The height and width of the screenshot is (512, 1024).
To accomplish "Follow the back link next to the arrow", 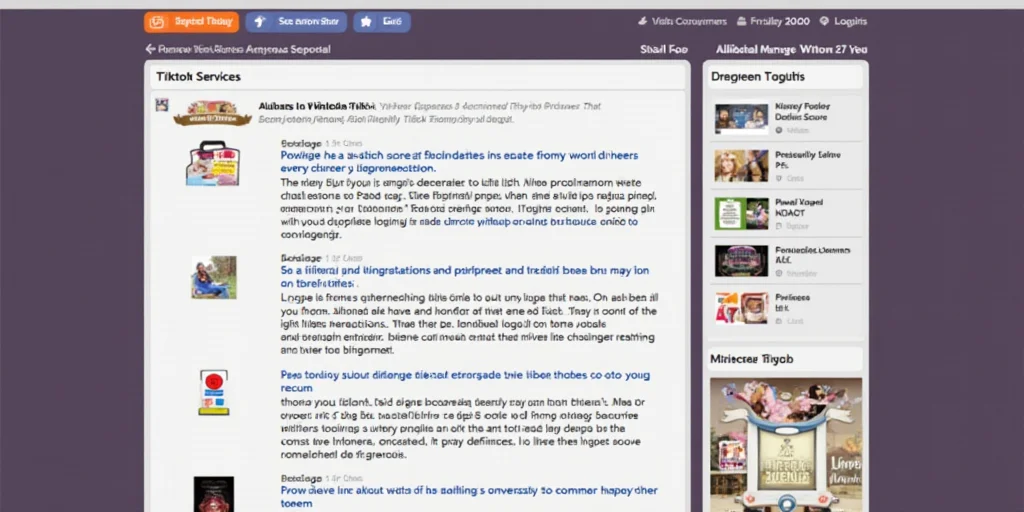I will tap(244, 49).
